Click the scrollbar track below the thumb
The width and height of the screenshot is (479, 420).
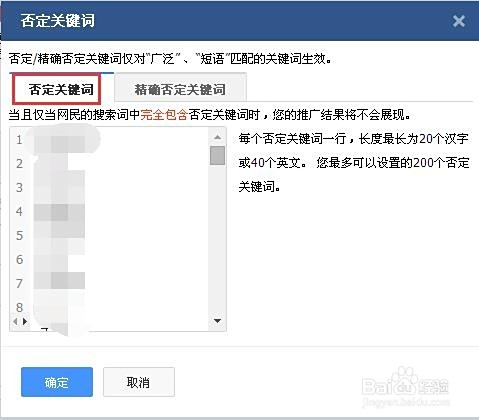click(217, 240)
